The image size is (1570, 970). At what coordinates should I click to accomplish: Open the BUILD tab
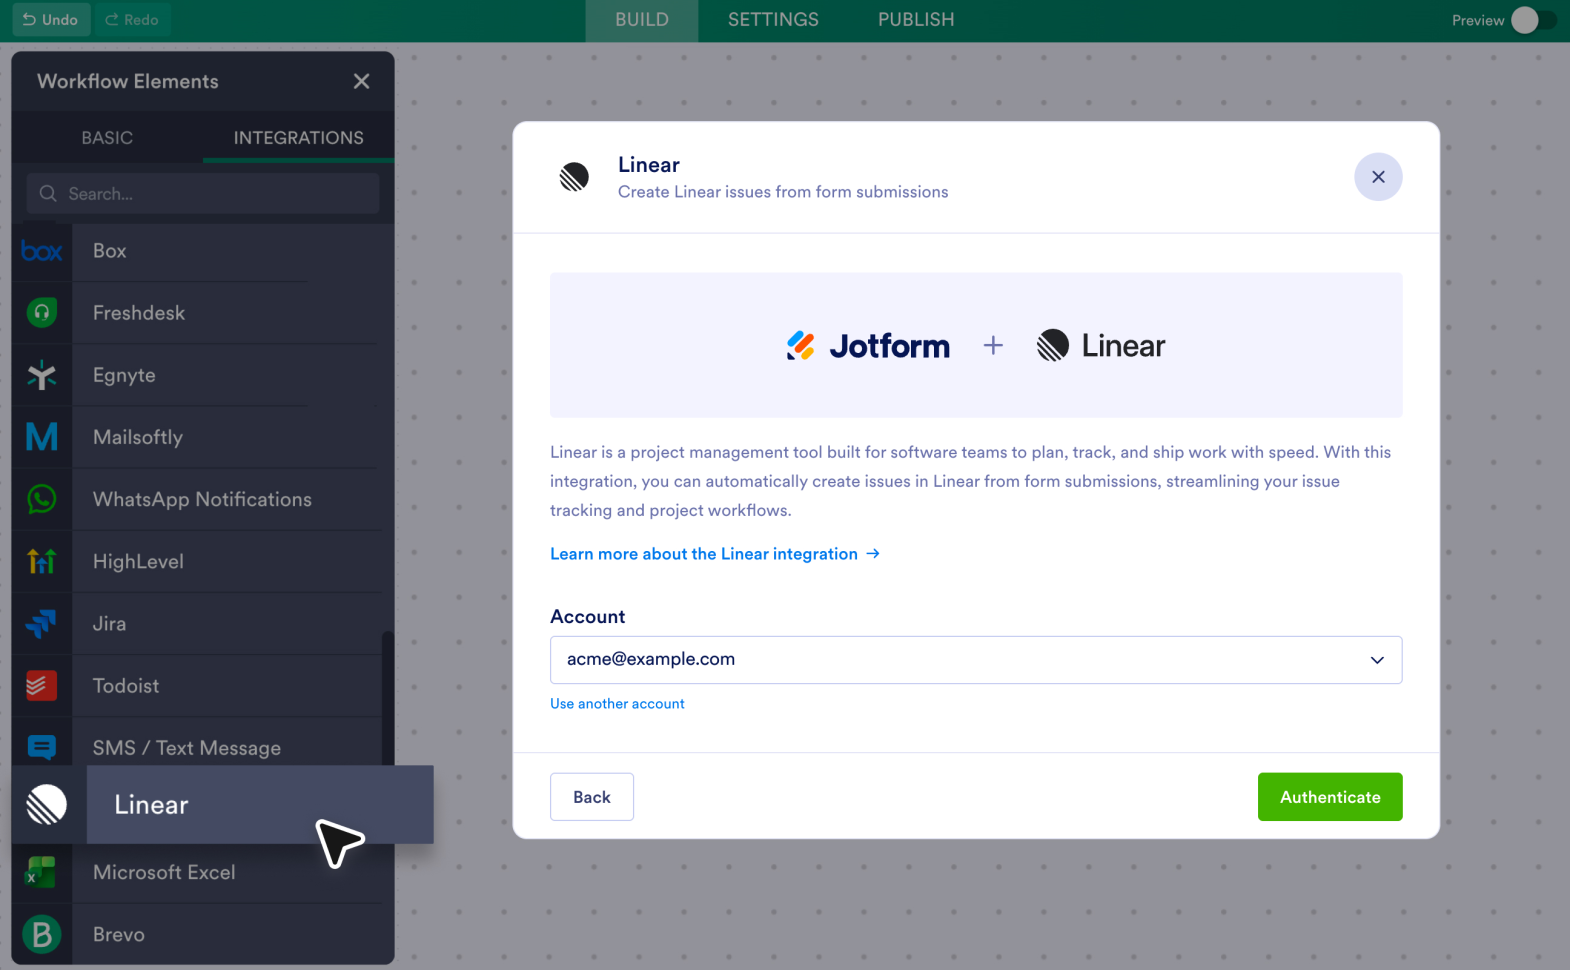(x=642, y=20)
